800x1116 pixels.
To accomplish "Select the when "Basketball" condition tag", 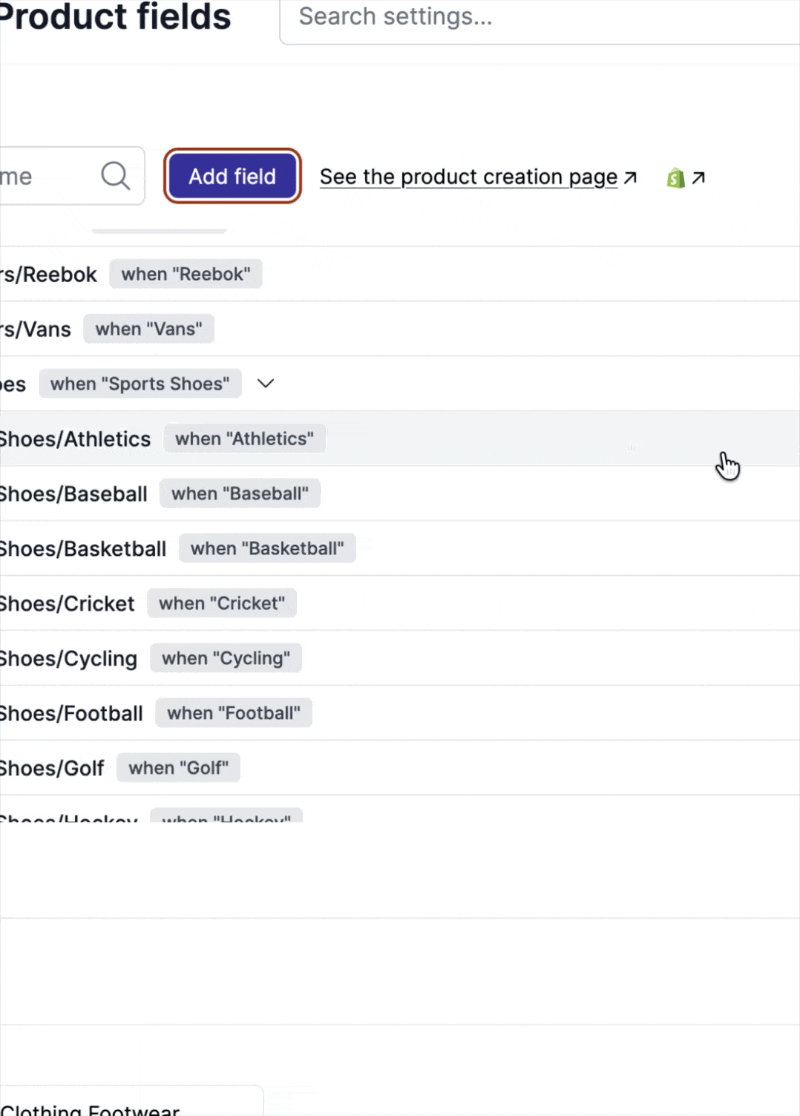I will (x=267, y=548).
